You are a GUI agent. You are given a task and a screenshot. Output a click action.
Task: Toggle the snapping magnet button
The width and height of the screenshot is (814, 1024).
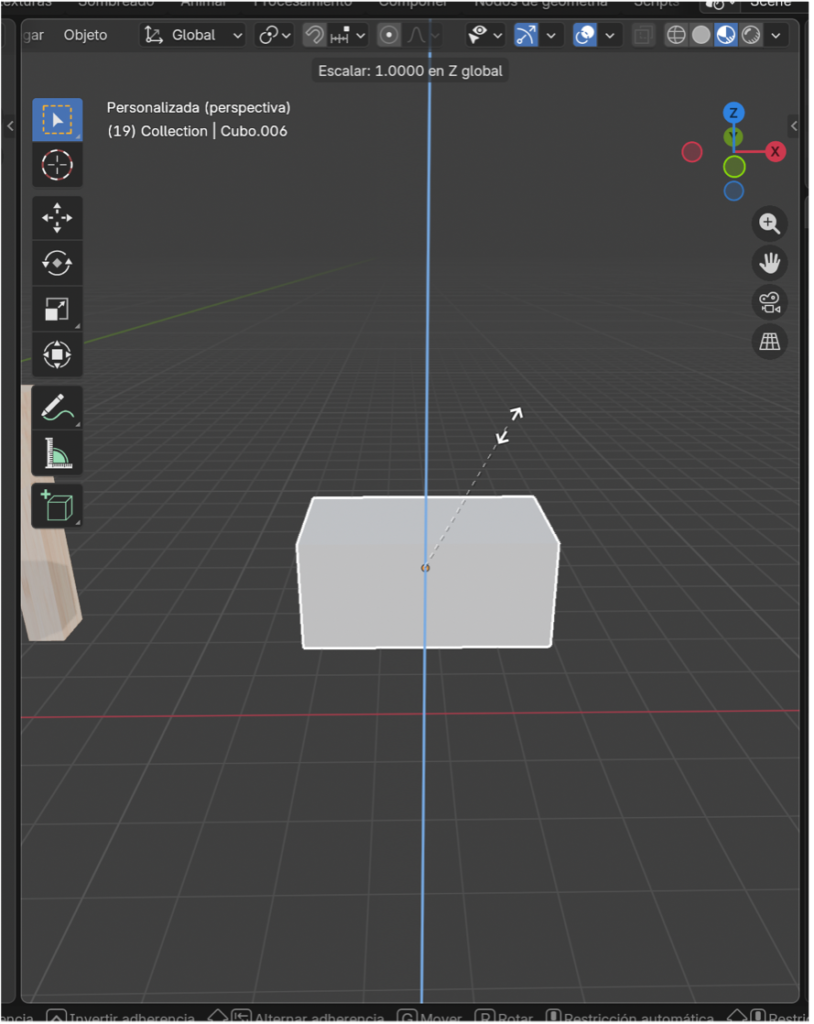(315, 35)
